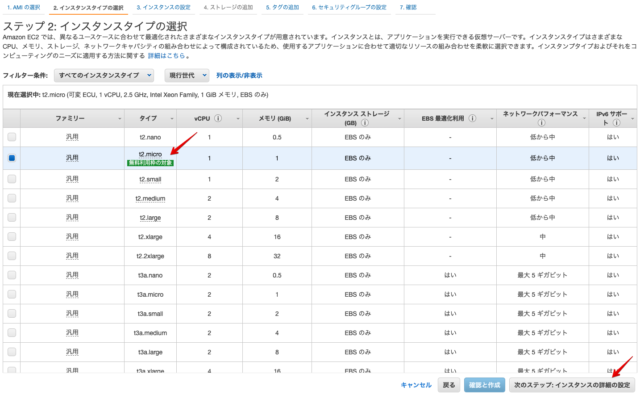Click 次のステップ: インスタンスの詳細の設定 button
Screen dimensions: 640x395
click(x=572, y=385)
